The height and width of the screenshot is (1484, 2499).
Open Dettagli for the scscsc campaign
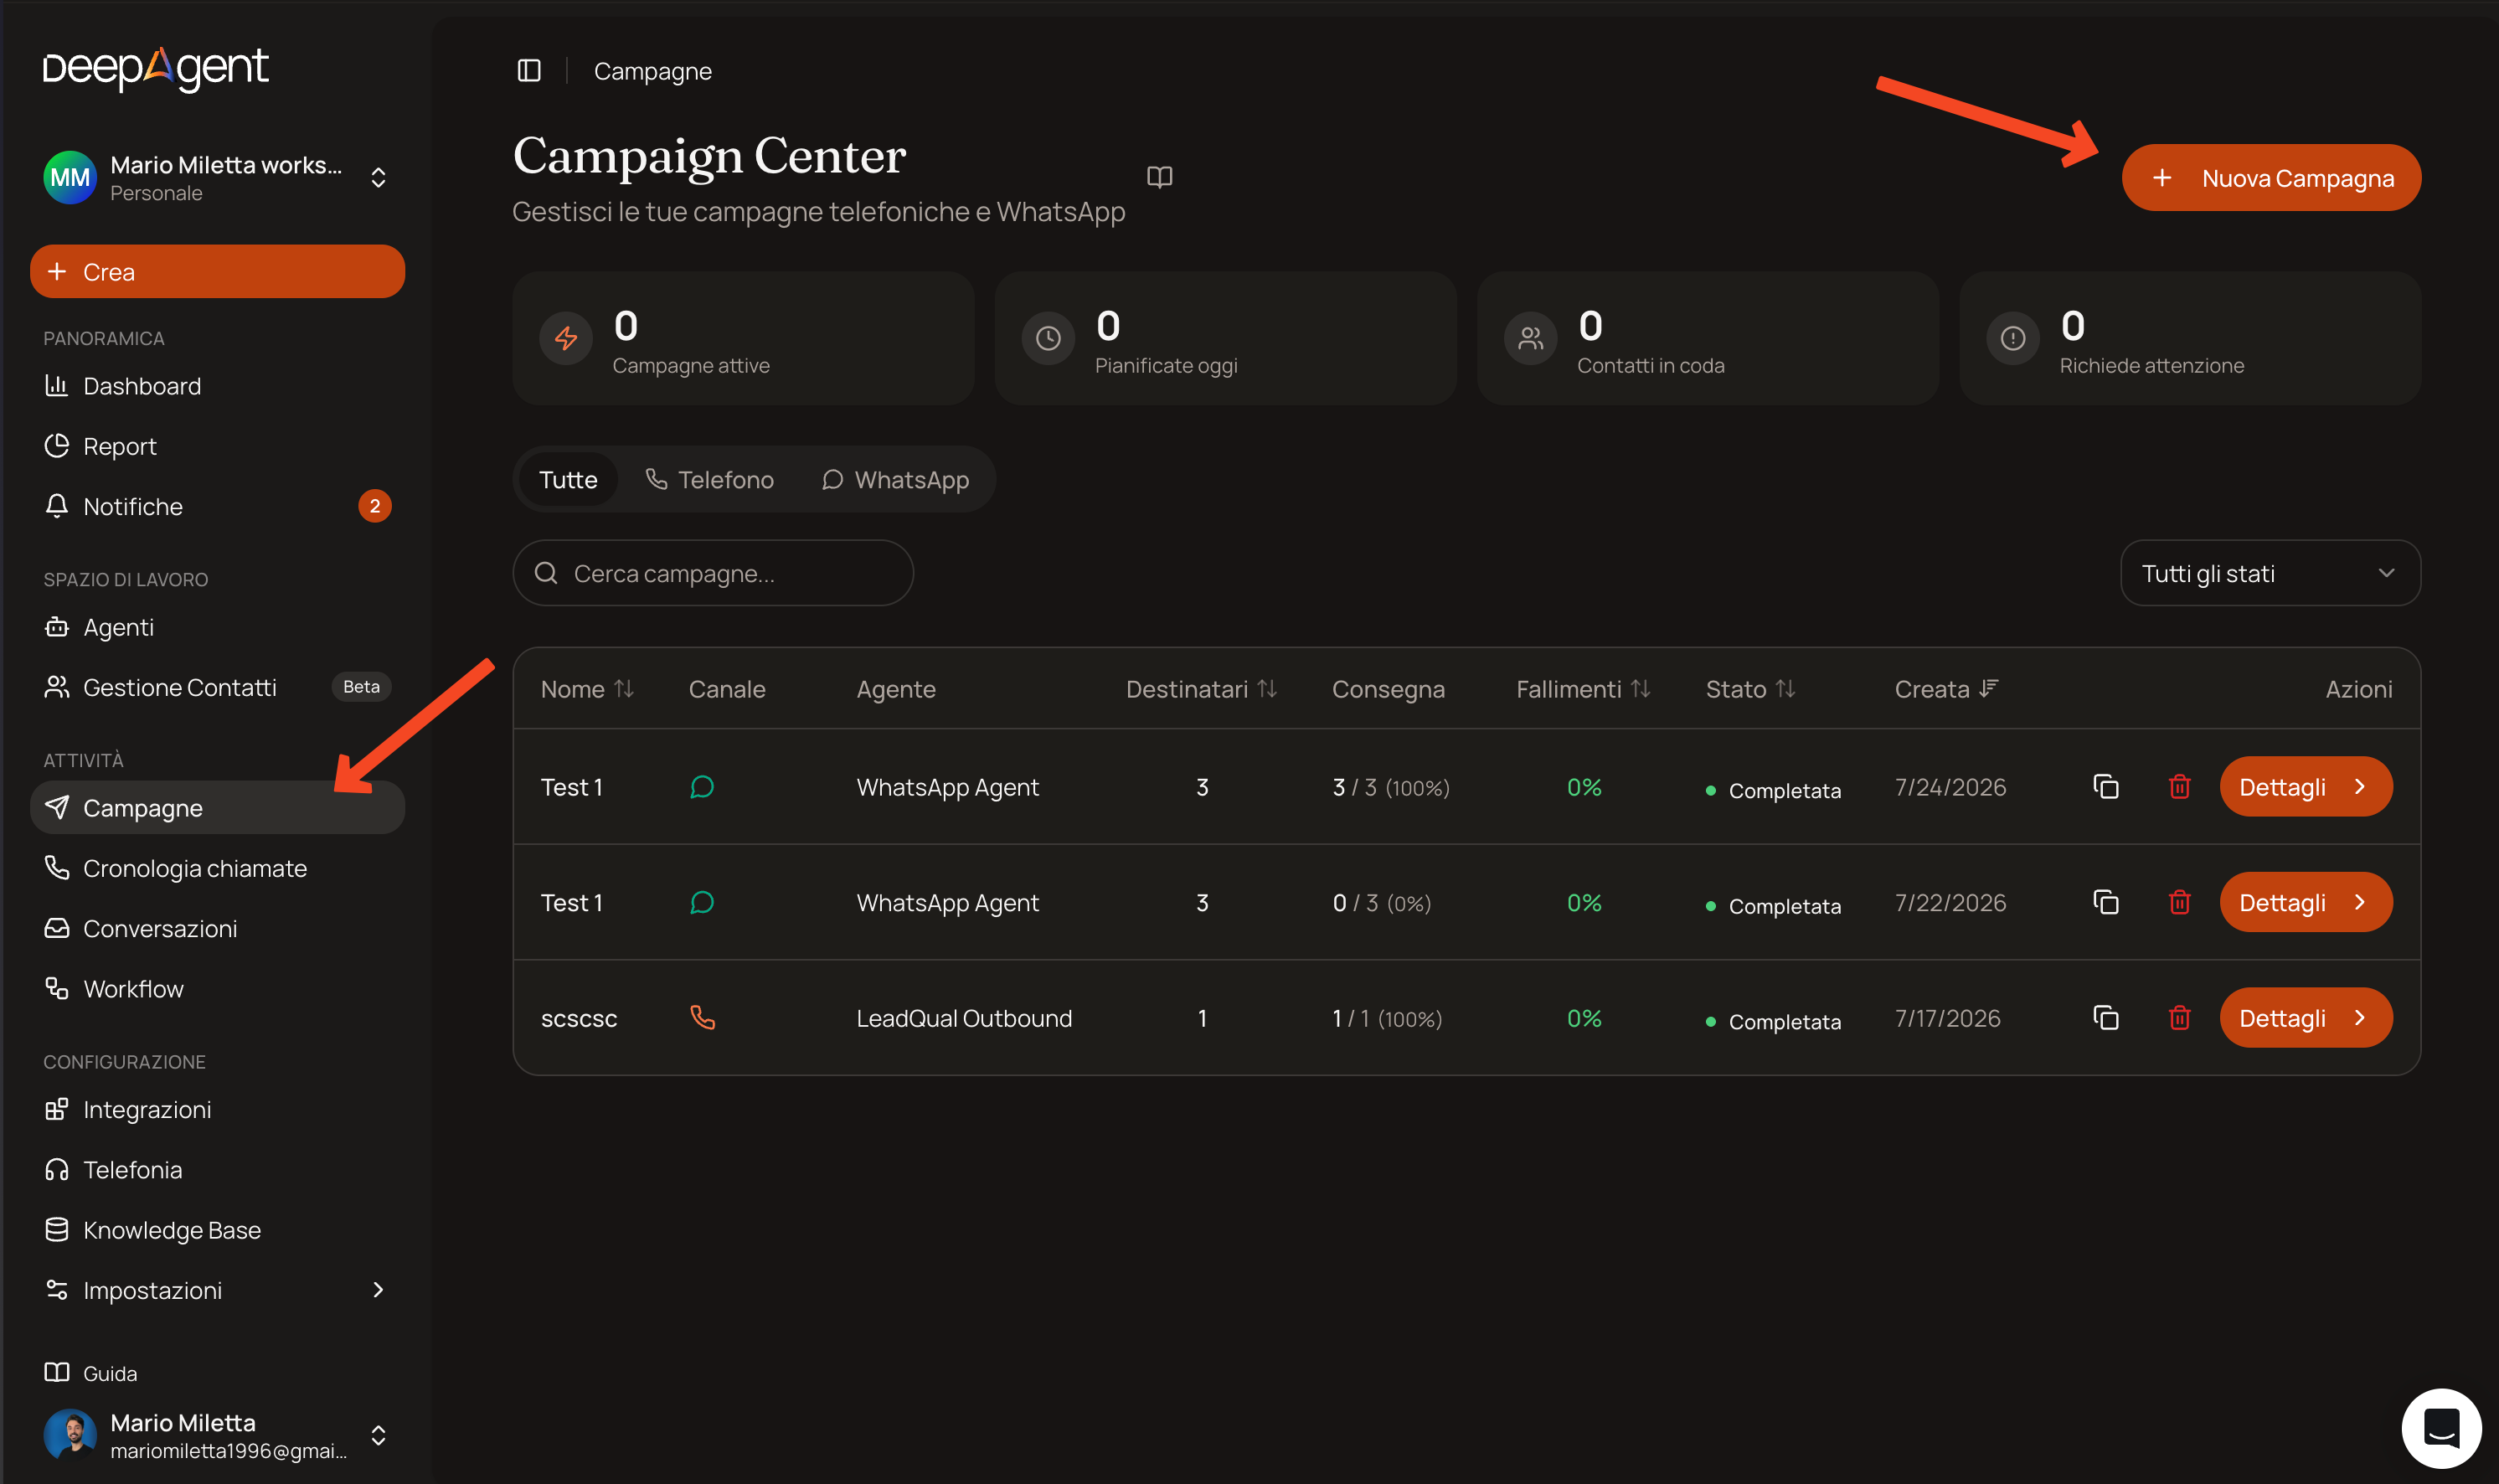2305,1018
